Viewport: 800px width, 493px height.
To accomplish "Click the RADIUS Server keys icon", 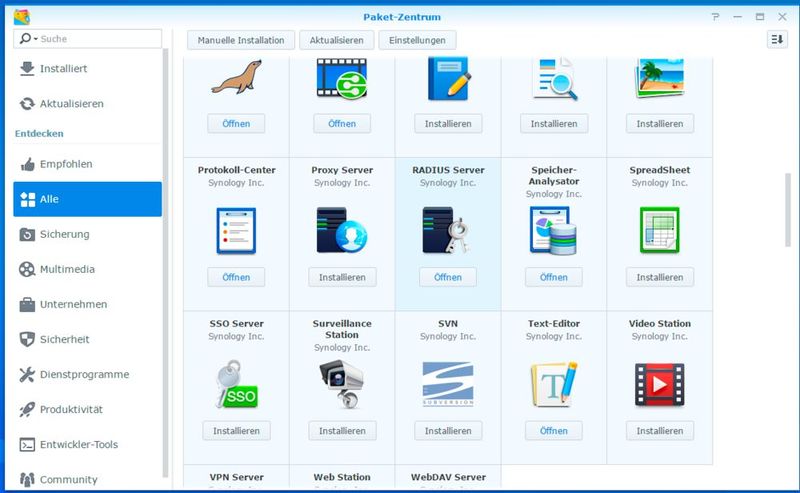I will pyautogui.click(x=445, y=230).
